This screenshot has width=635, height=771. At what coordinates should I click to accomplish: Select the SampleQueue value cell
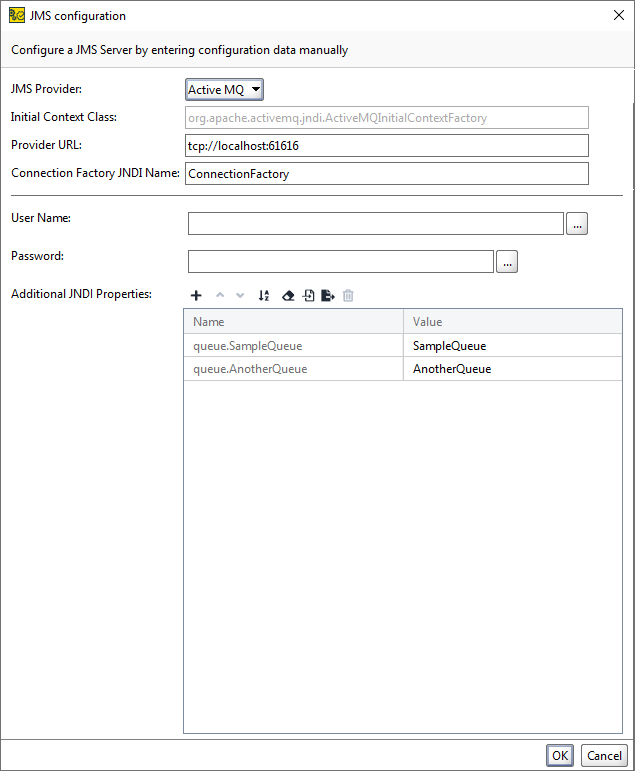tap(513, 346)
